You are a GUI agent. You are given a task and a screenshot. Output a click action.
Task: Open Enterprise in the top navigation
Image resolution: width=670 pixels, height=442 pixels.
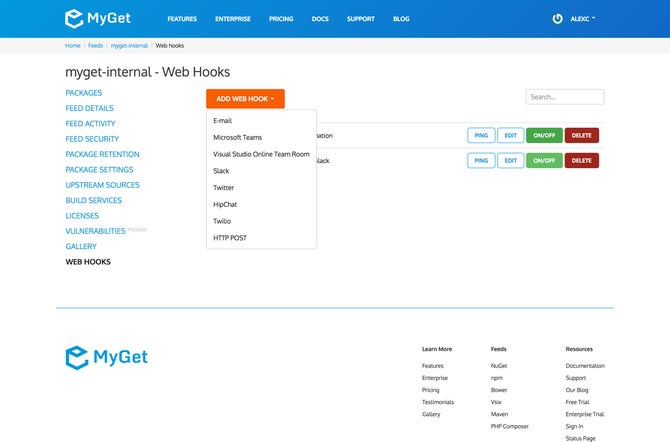coord(233,19)
